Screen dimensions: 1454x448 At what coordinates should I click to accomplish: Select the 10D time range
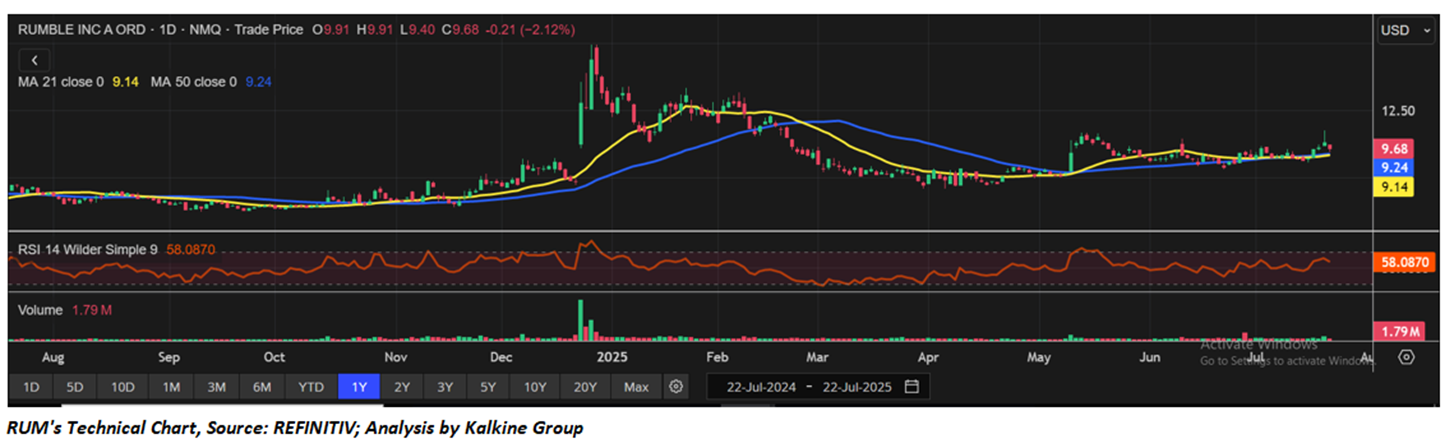[x=123, y=387]
